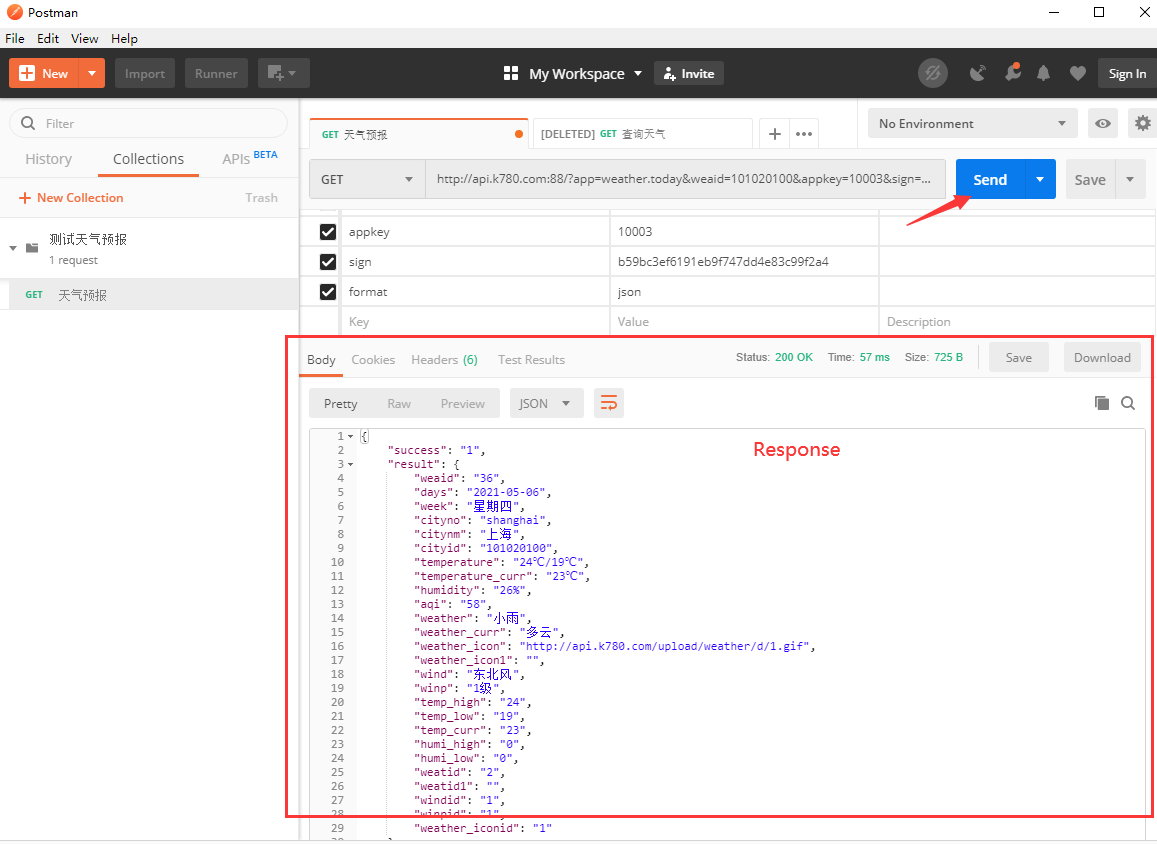The image size is (1157, 844).
Task: Collapse the result object at line 3
Action: (x=350, y=464)
